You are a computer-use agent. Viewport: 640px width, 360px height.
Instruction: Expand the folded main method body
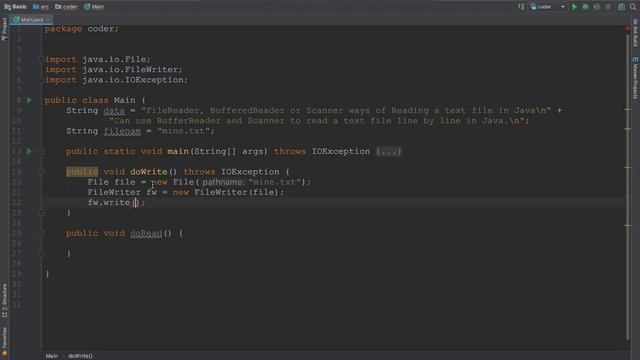coord(388,151)
